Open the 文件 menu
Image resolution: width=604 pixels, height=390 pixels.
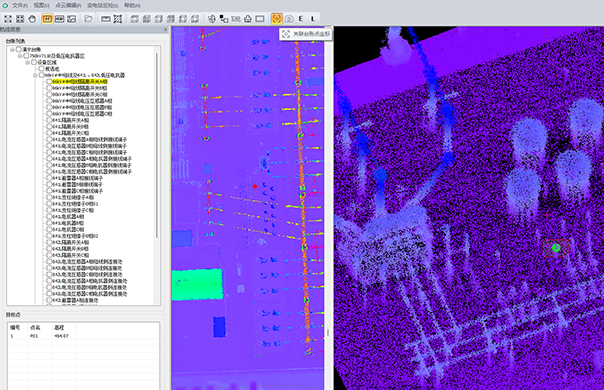pos(20,5)
